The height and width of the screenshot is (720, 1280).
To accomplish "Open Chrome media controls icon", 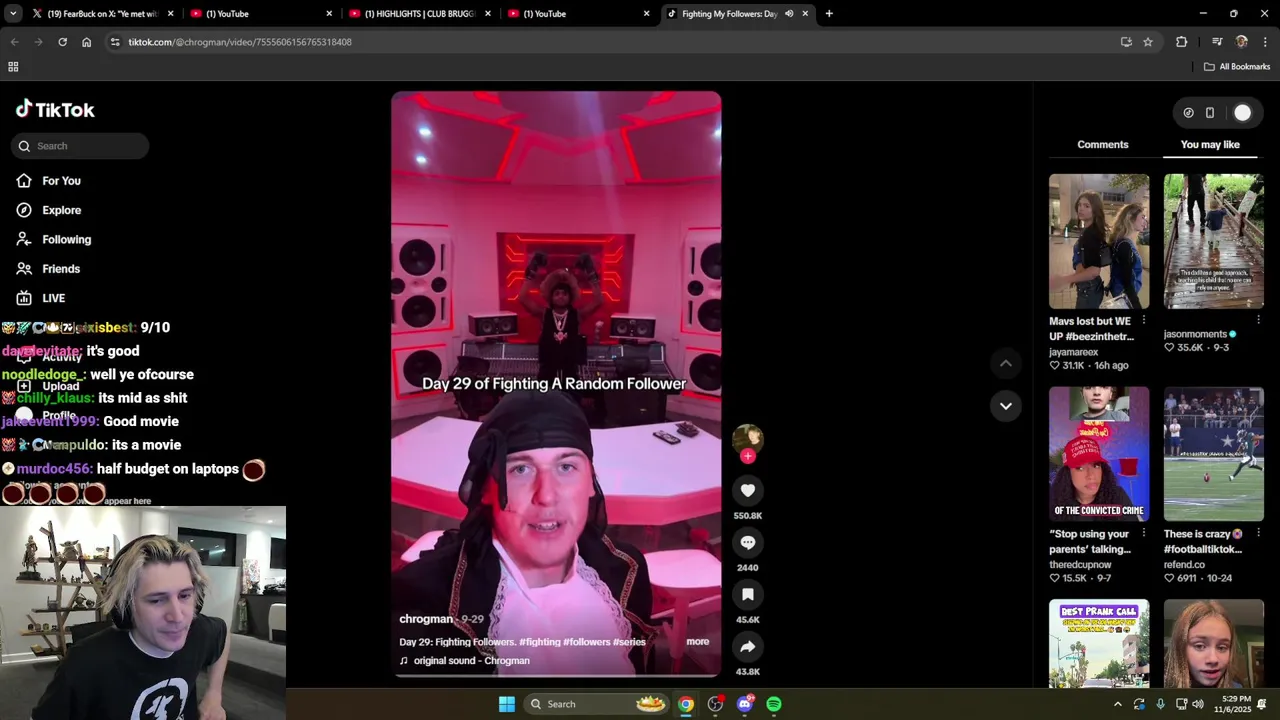I will (x=1217, y=42).
